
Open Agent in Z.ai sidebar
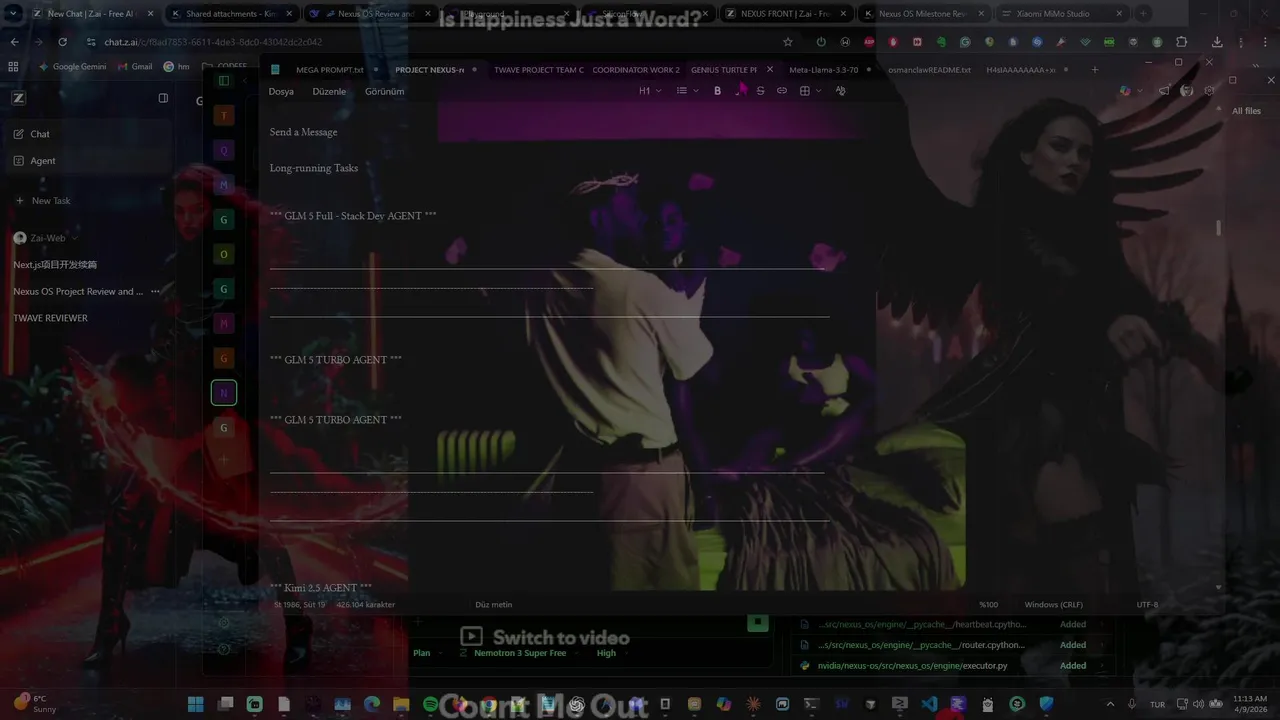click(x=88, y=161)
